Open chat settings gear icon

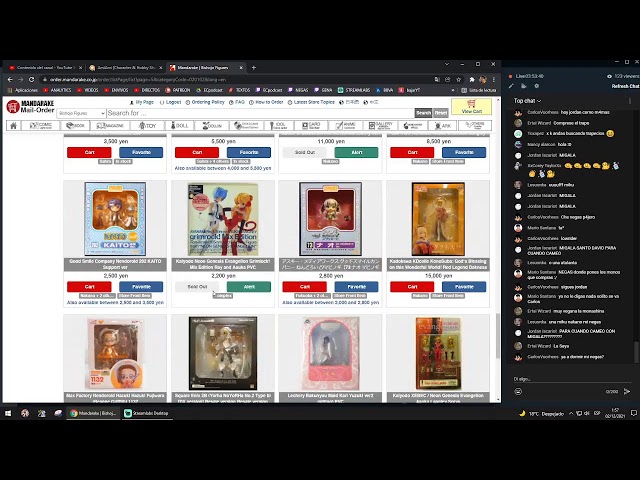click(x=537, y=86)
